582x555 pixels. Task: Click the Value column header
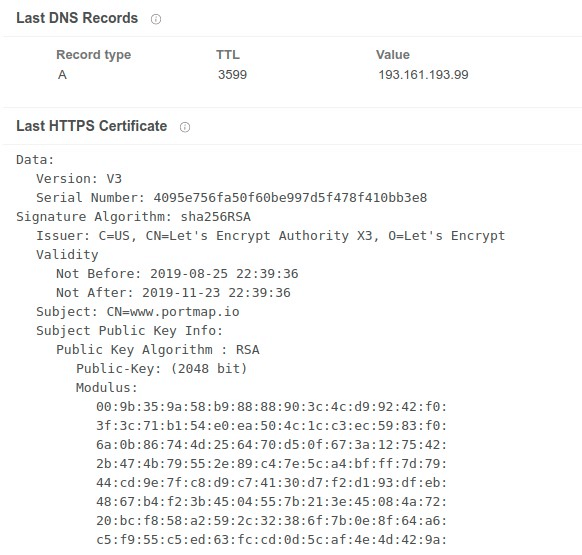pyautogui.click(x=393, y=55)
